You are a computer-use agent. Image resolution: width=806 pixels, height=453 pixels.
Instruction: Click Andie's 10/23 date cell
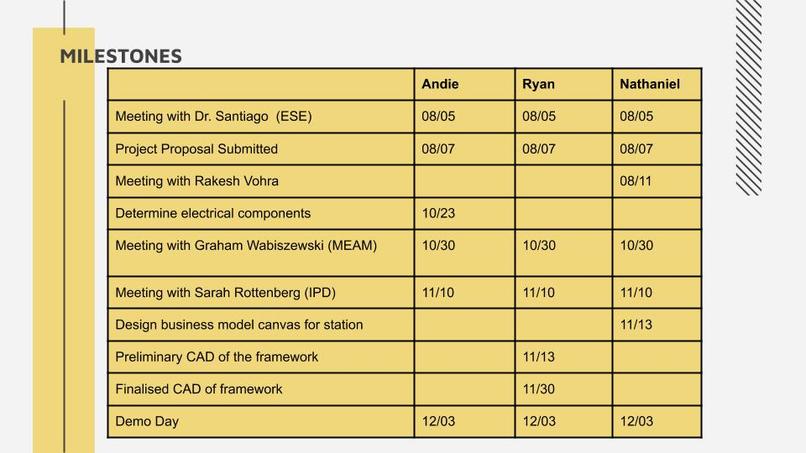(x=465, y=213)
